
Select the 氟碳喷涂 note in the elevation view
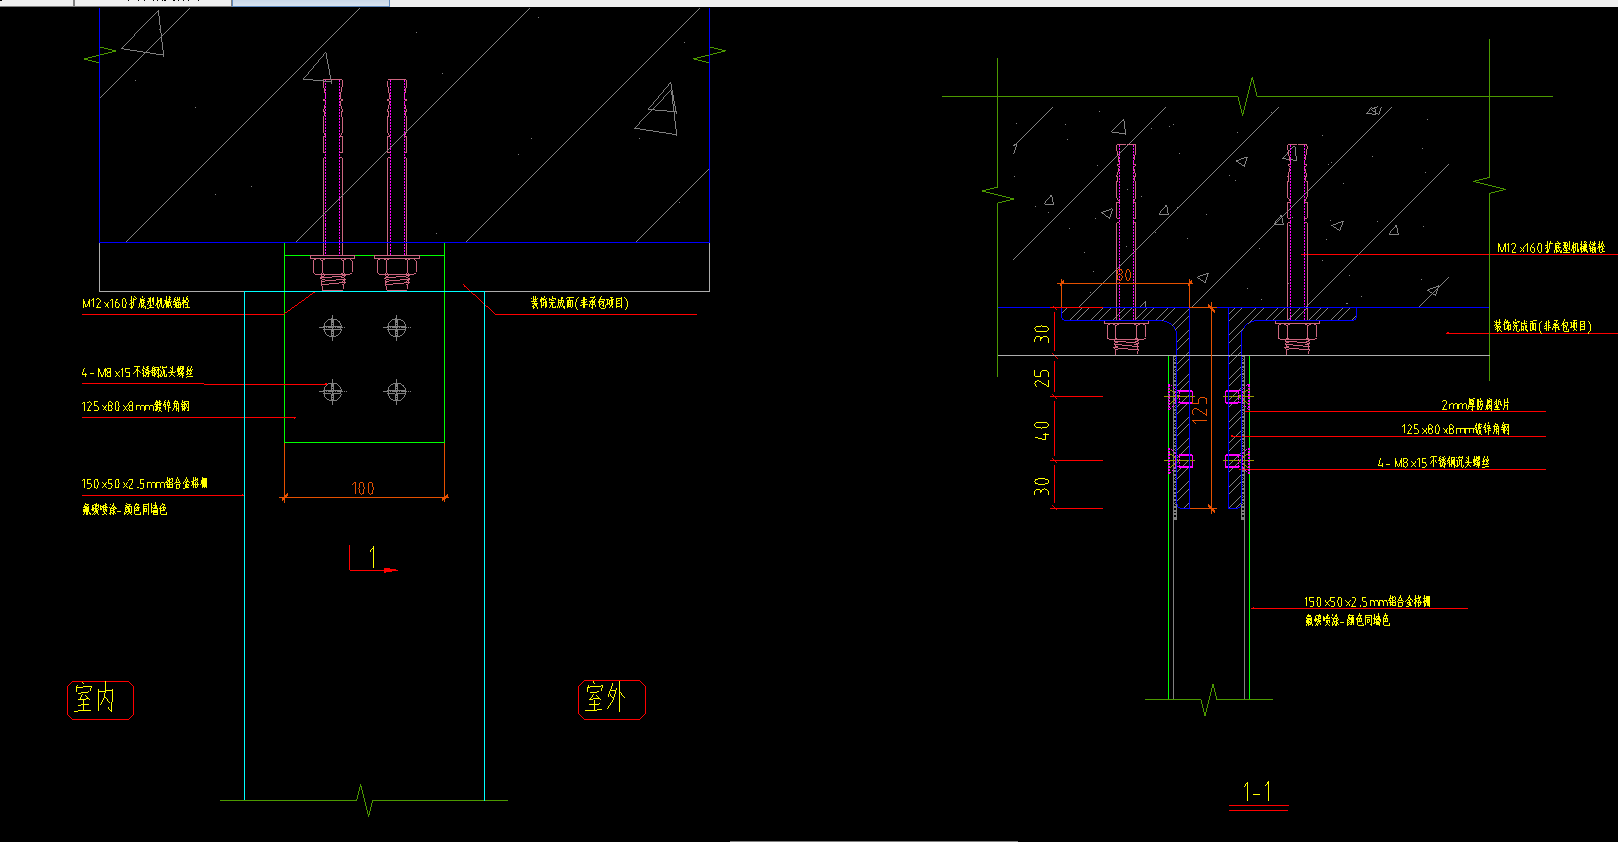click(125, 509)
